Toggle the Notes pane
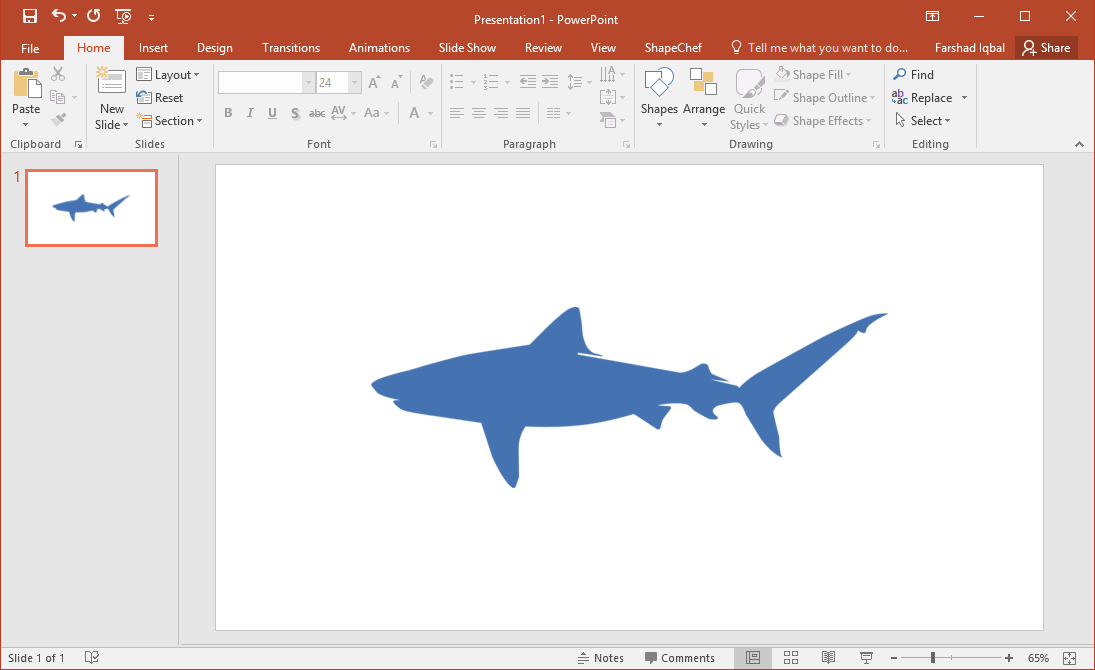The width and height of the screenshot is (1095, 670). [600, 658]
